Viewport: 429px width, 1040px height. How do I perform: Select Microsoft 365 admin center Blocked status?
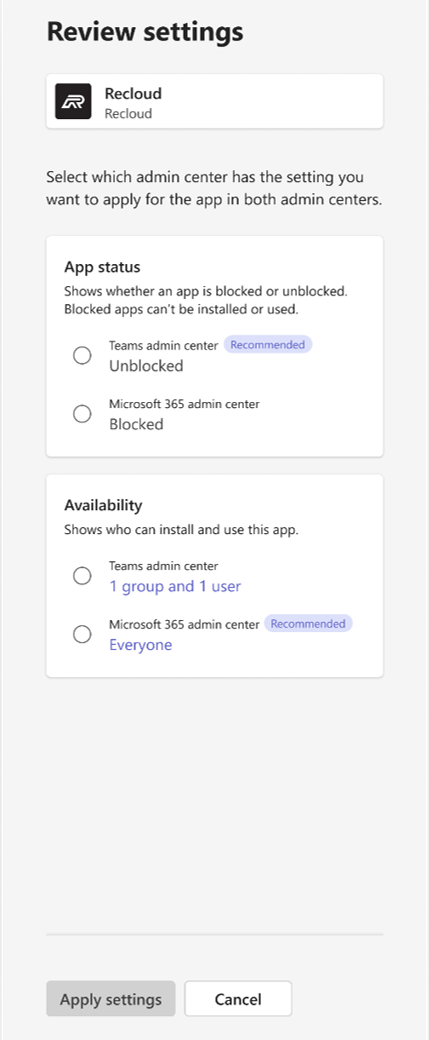pos(82,414)
